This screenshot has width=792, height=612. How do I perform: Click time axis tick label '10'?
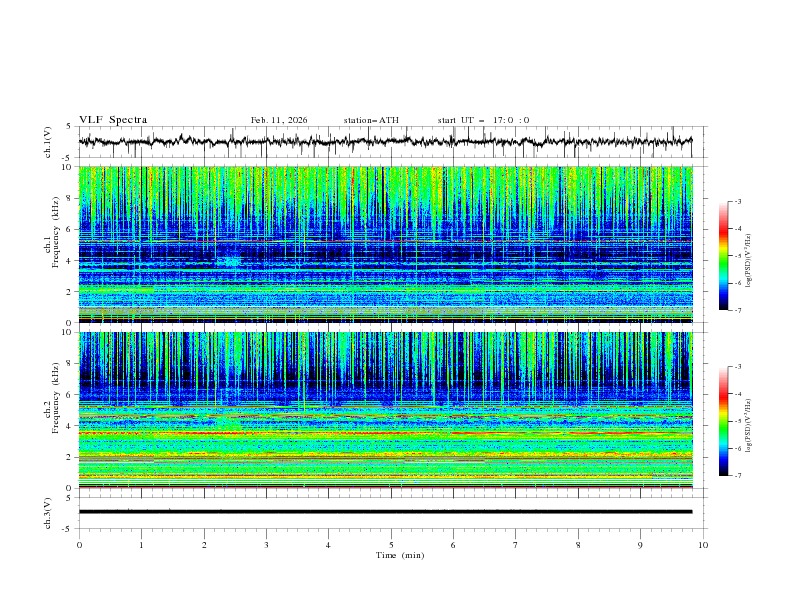703,545
